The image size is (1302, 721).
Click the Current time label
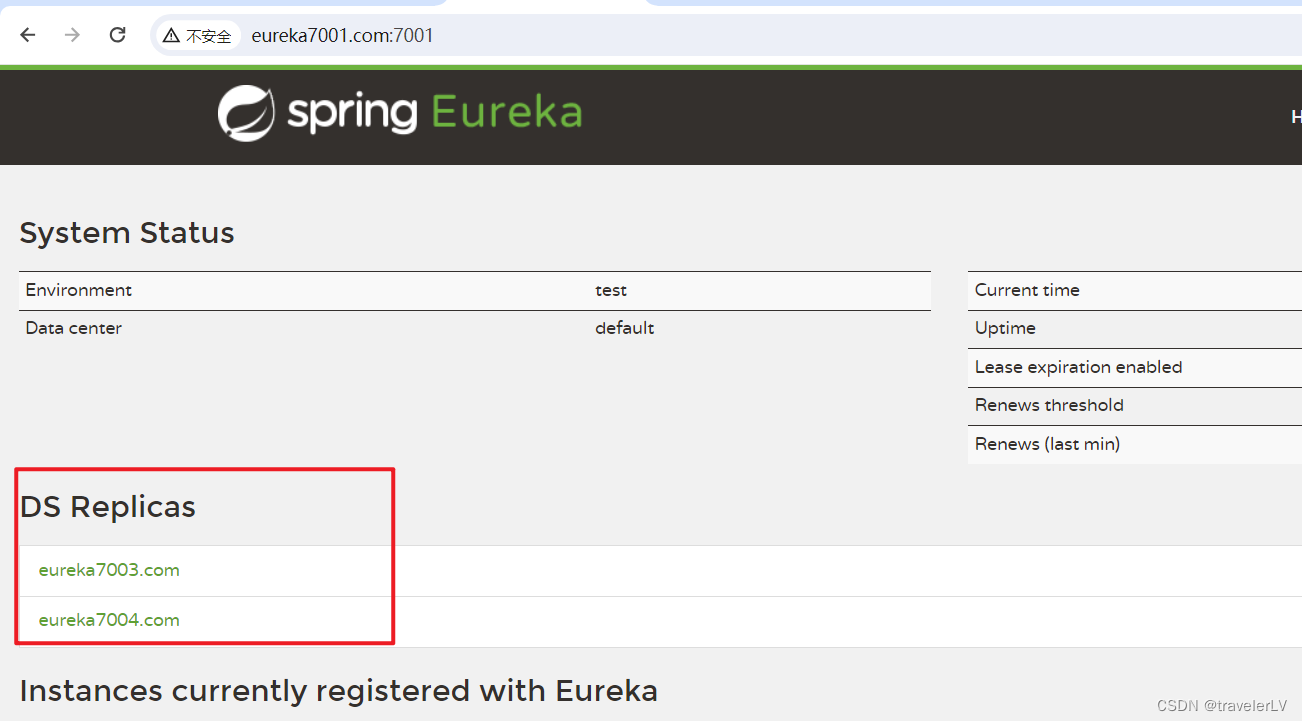coord(1027,290)
